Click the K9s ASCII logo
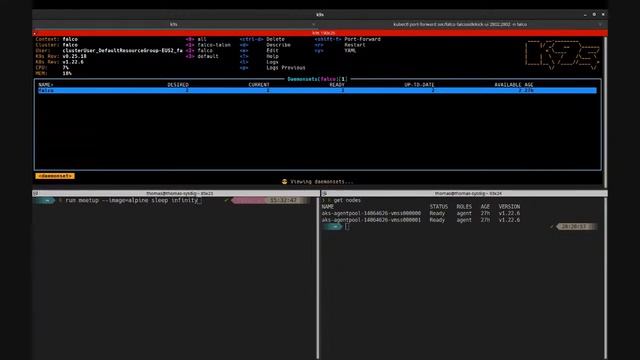This screenshot has width=640, height=360. [562, 54]
